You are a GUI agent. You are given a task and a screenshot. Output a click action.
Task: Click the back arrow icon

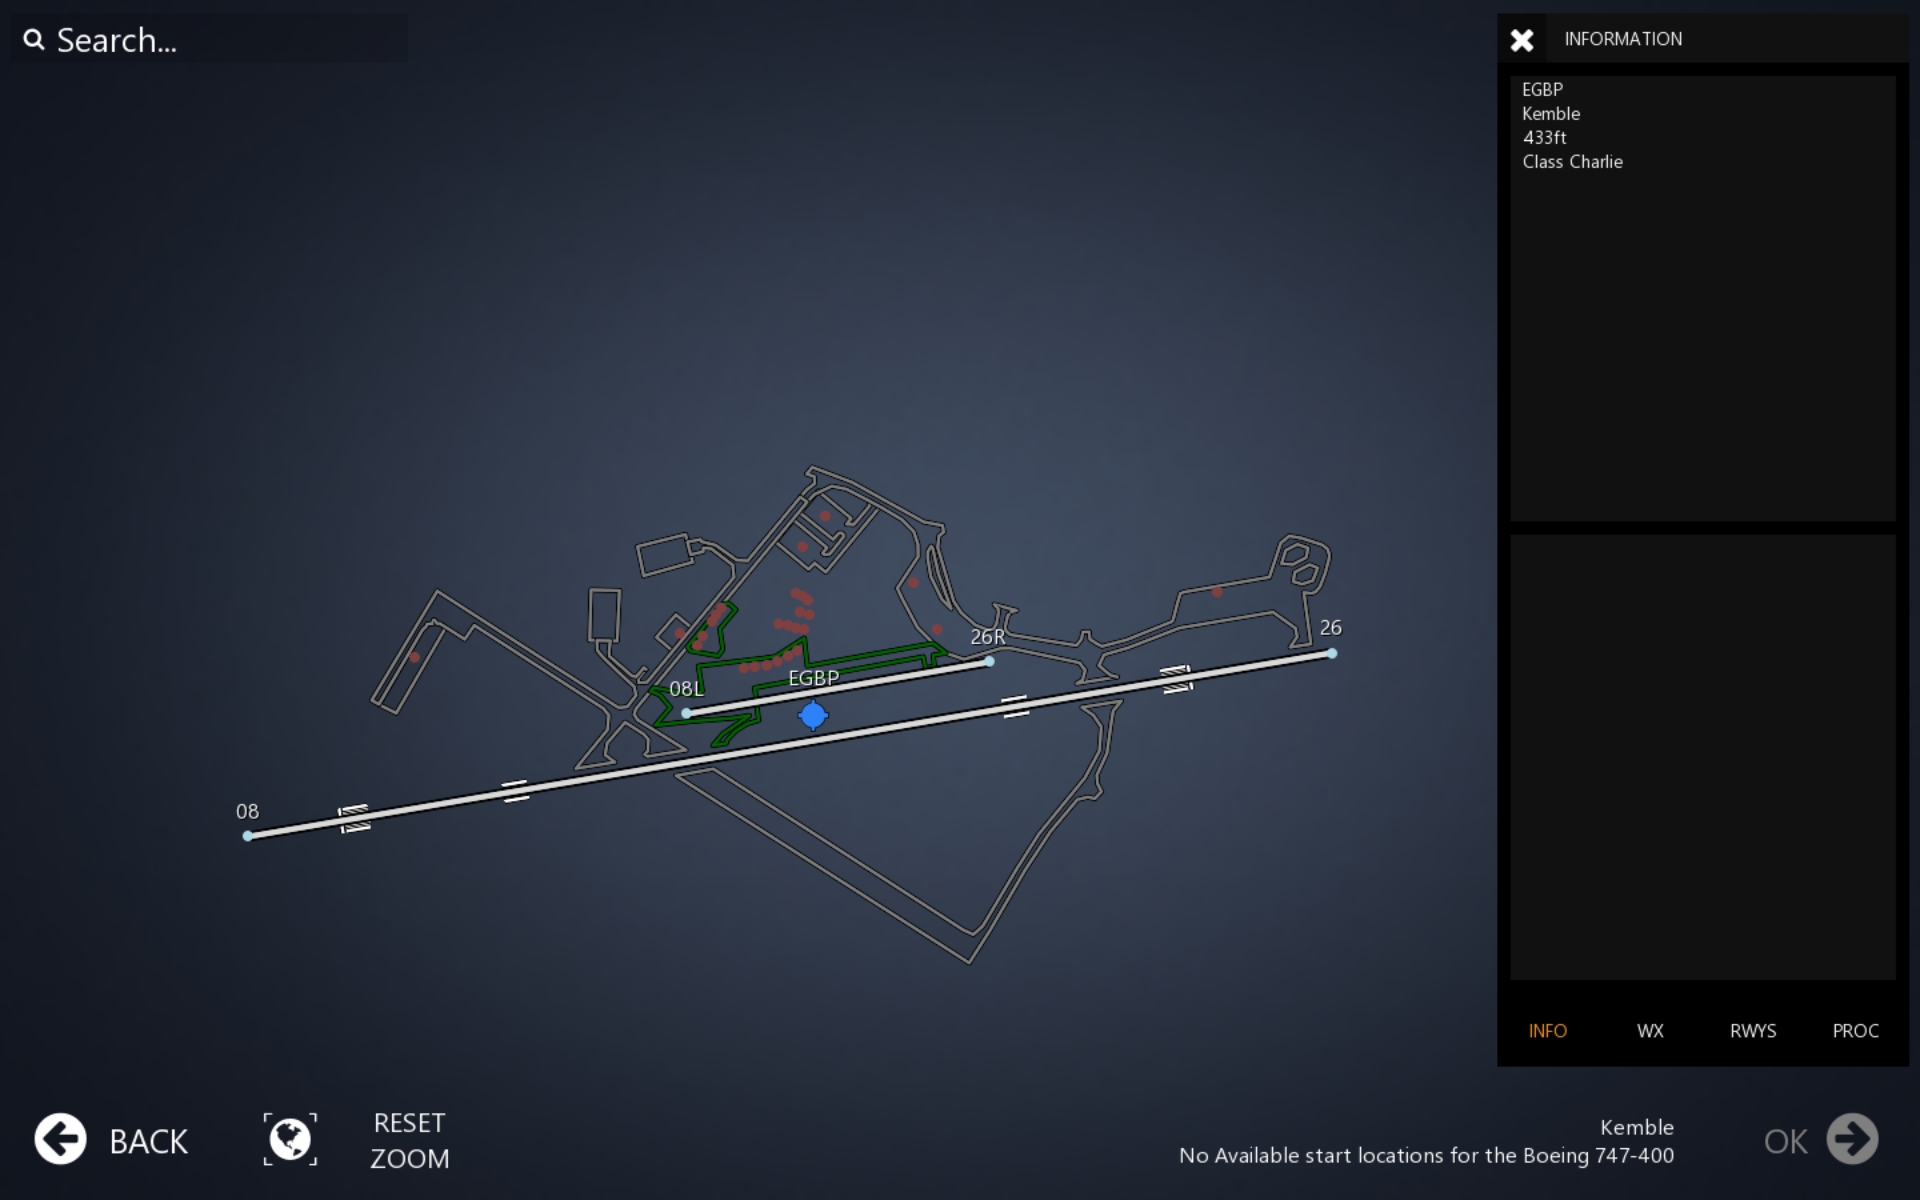60,1139
